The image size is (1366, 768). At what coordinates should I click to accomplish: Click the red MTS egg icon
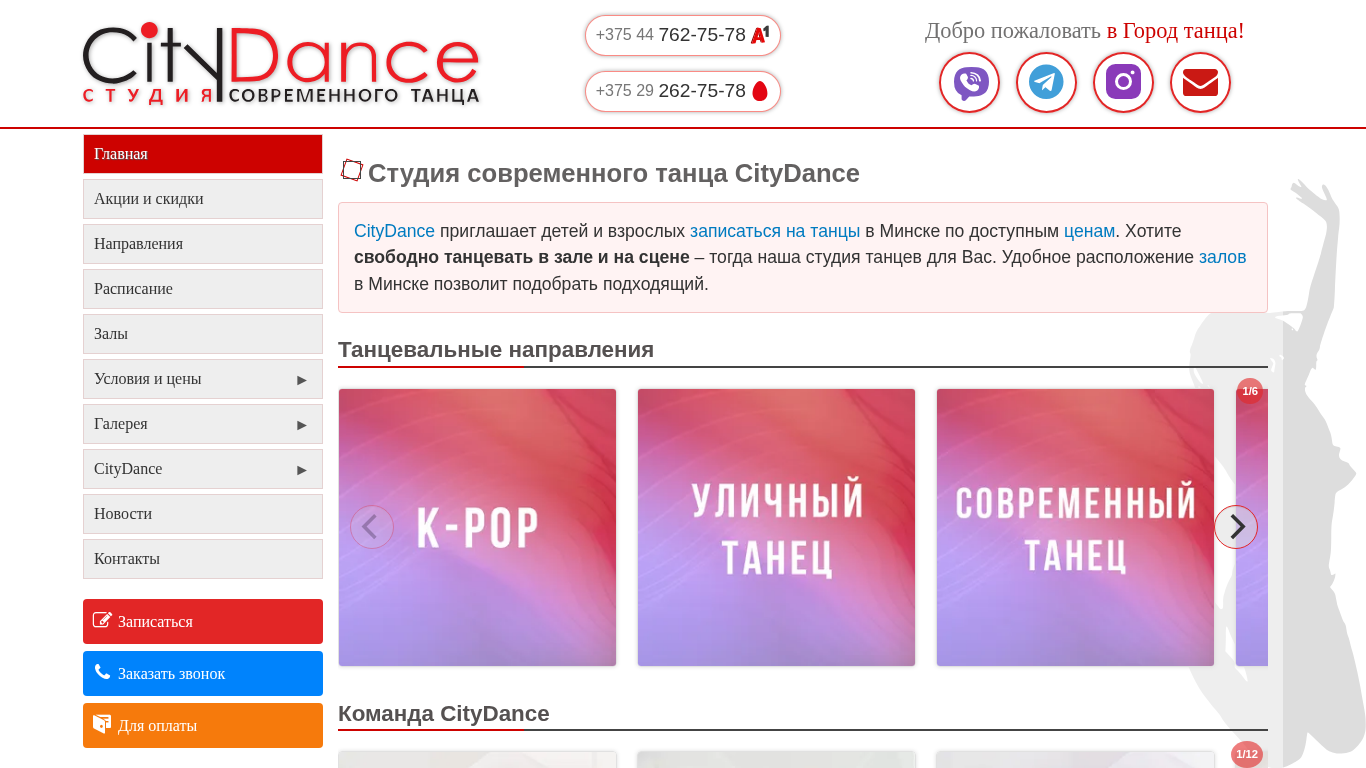tap(760, 91)
